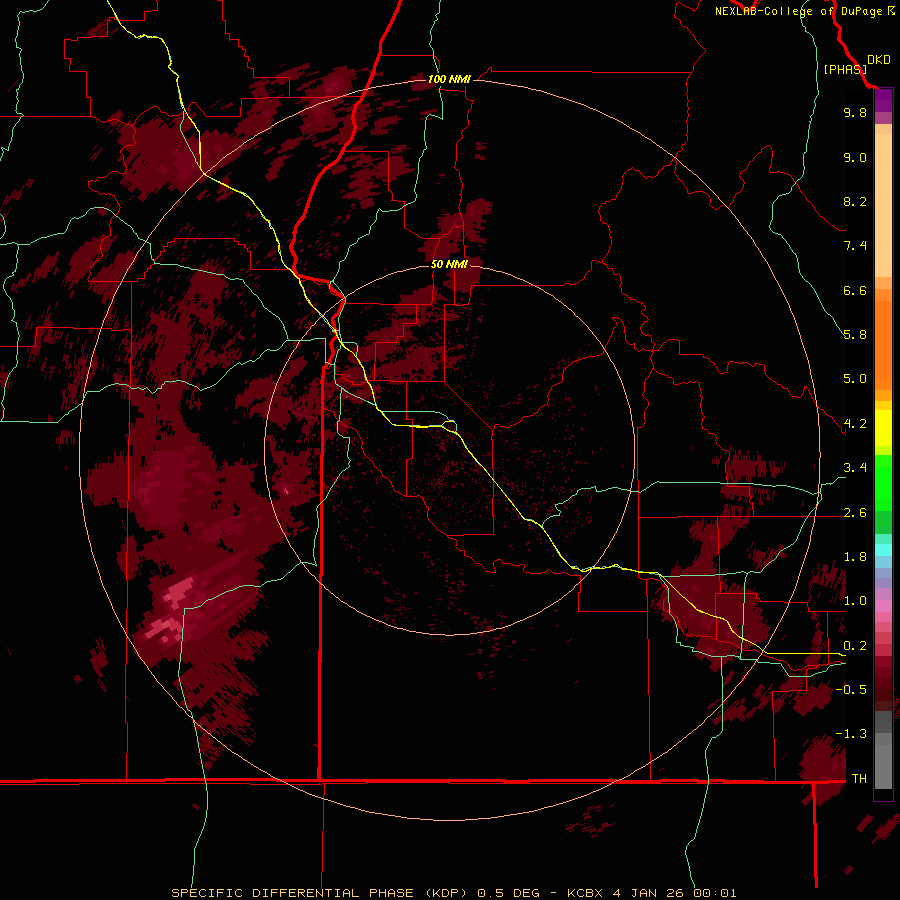Click the -1.3 scale value

851,735
